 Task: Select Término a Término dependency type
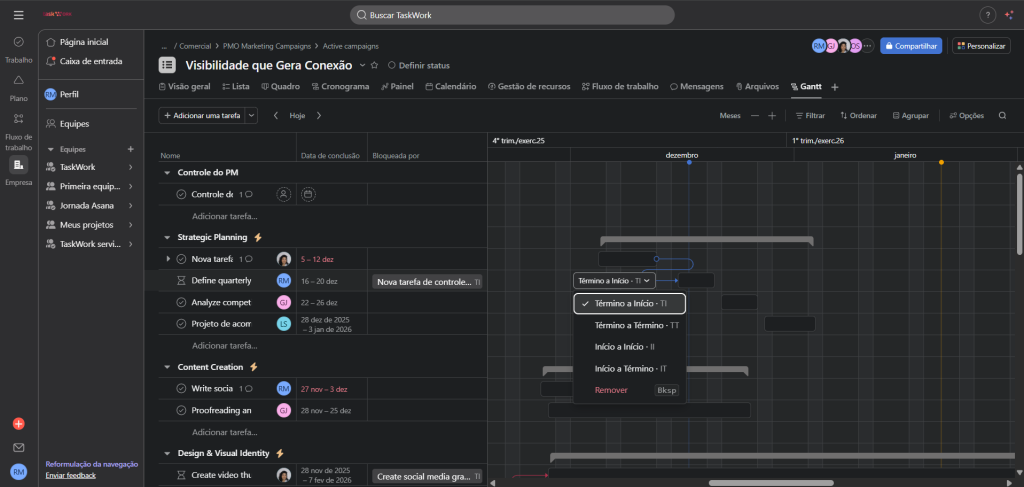point(630,325)
